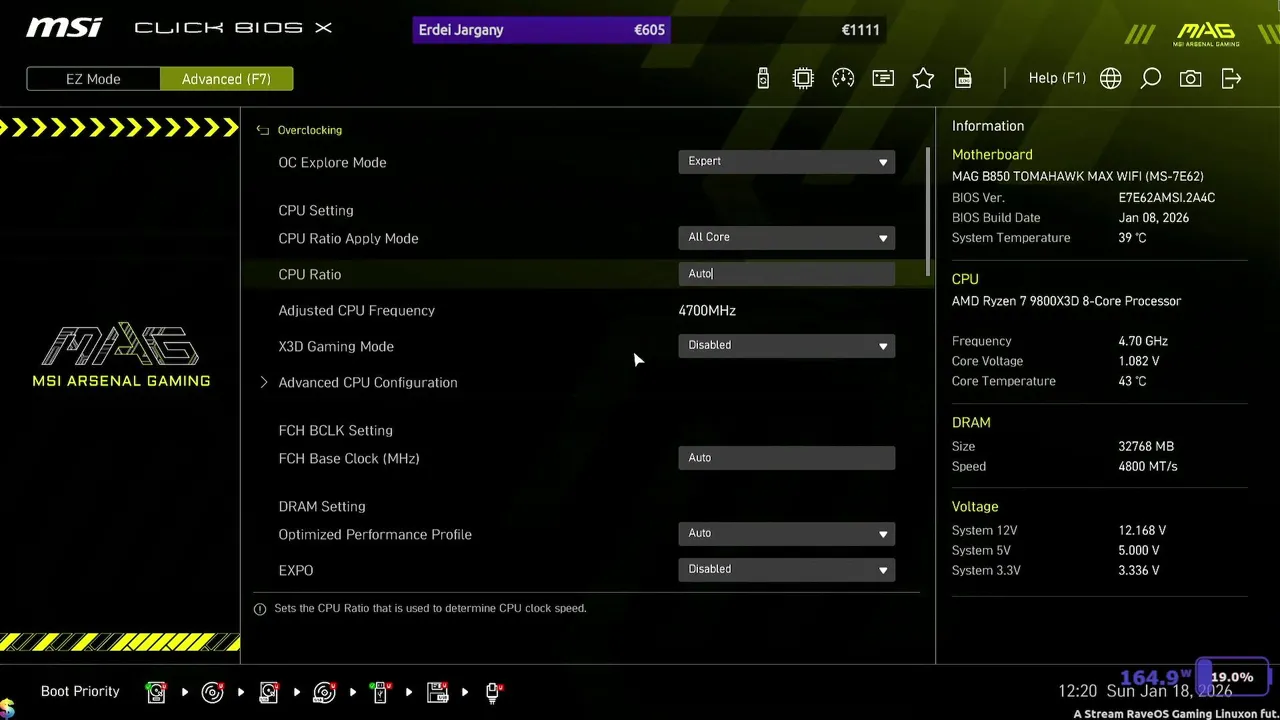Image resolution: width=1280 pixels, height=720 pixels.
Task: Click the System Temperature 39 °C value
Action: (x=1132, y=238)
